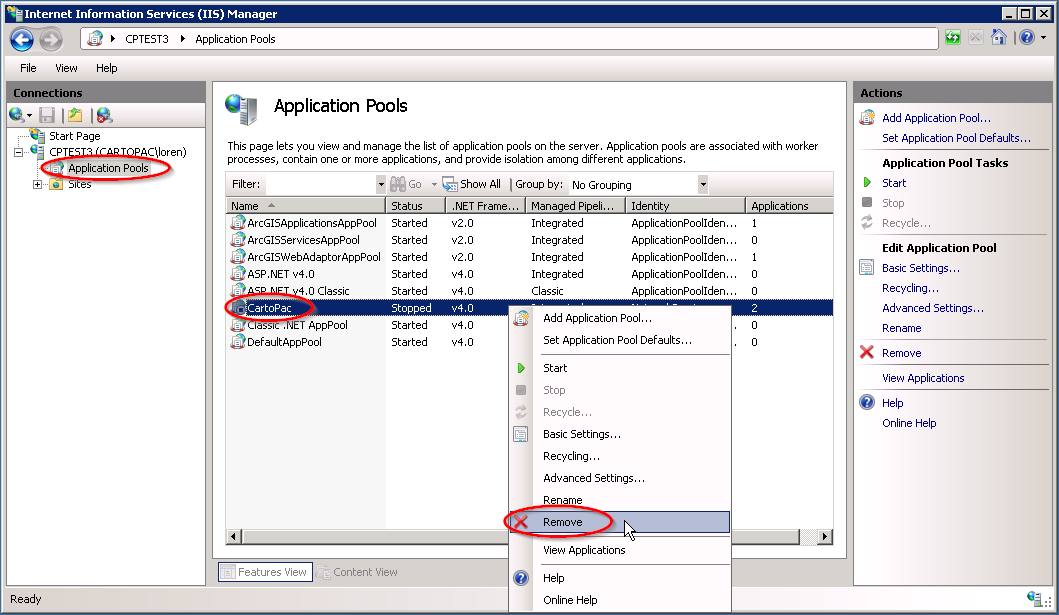The height and width of the screenshot is (615, 1059).
Task: Click the ASP.NET v4.0 row icon
Action: [x=238, y=273]
